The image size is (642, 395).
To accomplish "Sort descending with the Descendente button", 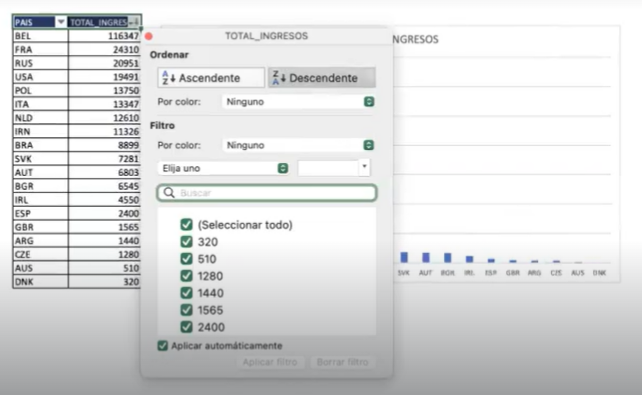I will [x=322, y=78].
